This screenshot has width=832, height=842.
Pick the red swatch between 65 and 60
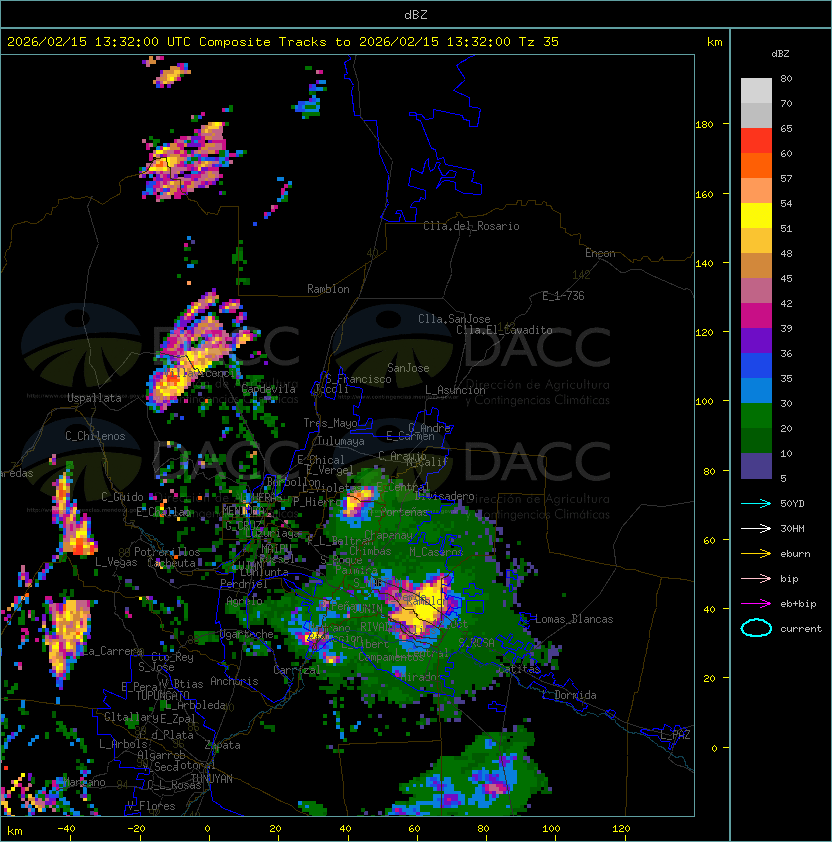coord(756,141)
